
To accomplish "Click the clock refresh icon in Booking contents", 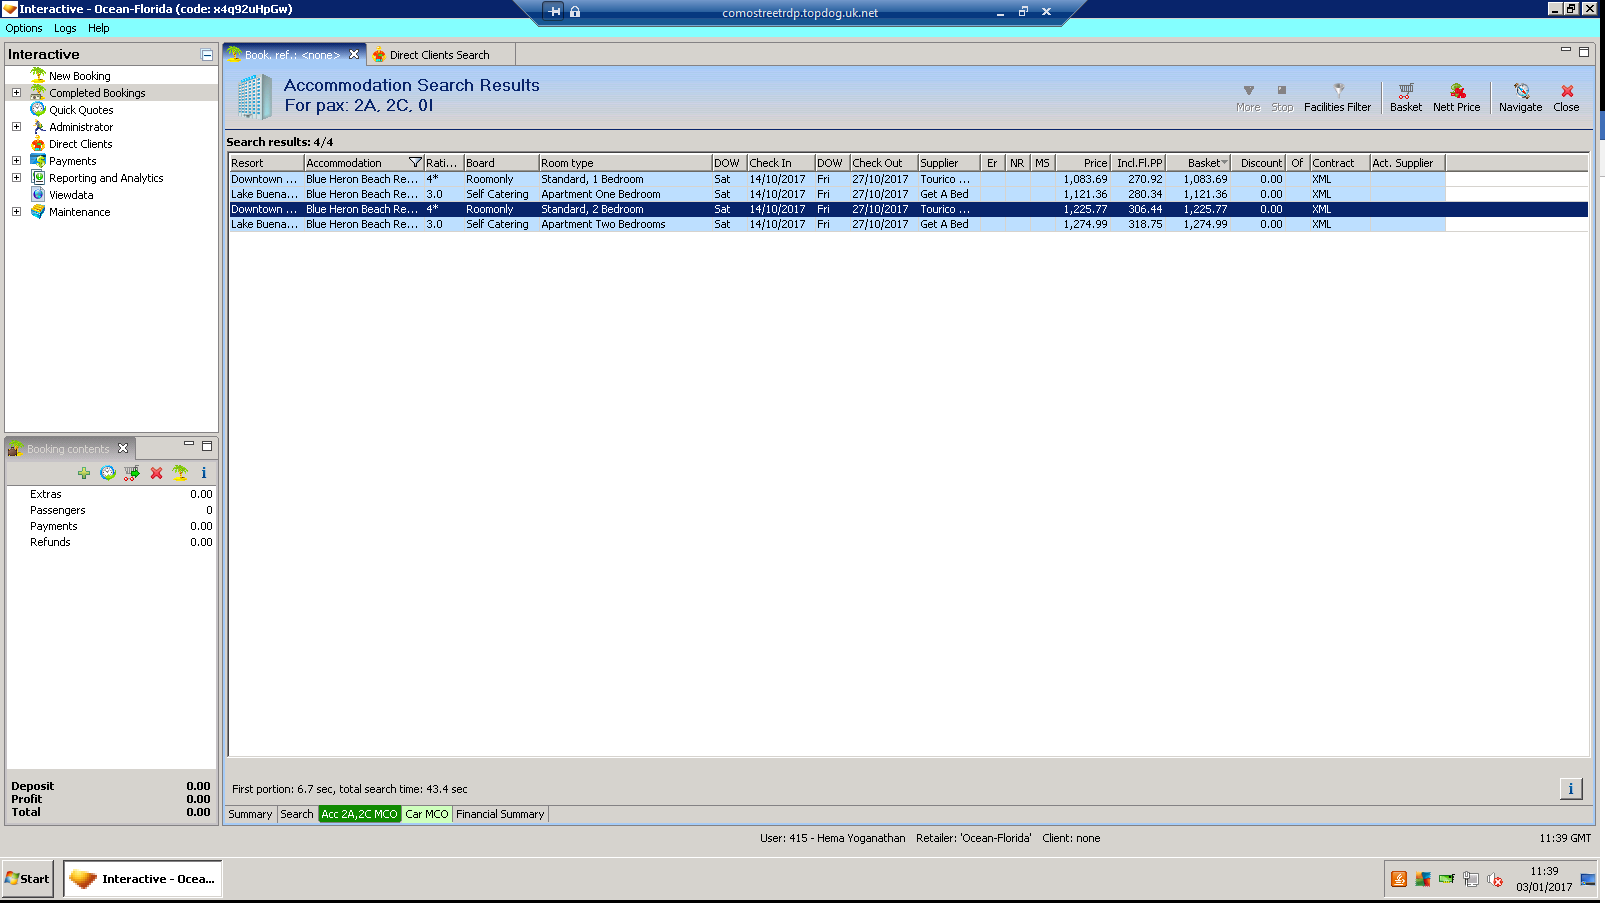I will (108, 473).
